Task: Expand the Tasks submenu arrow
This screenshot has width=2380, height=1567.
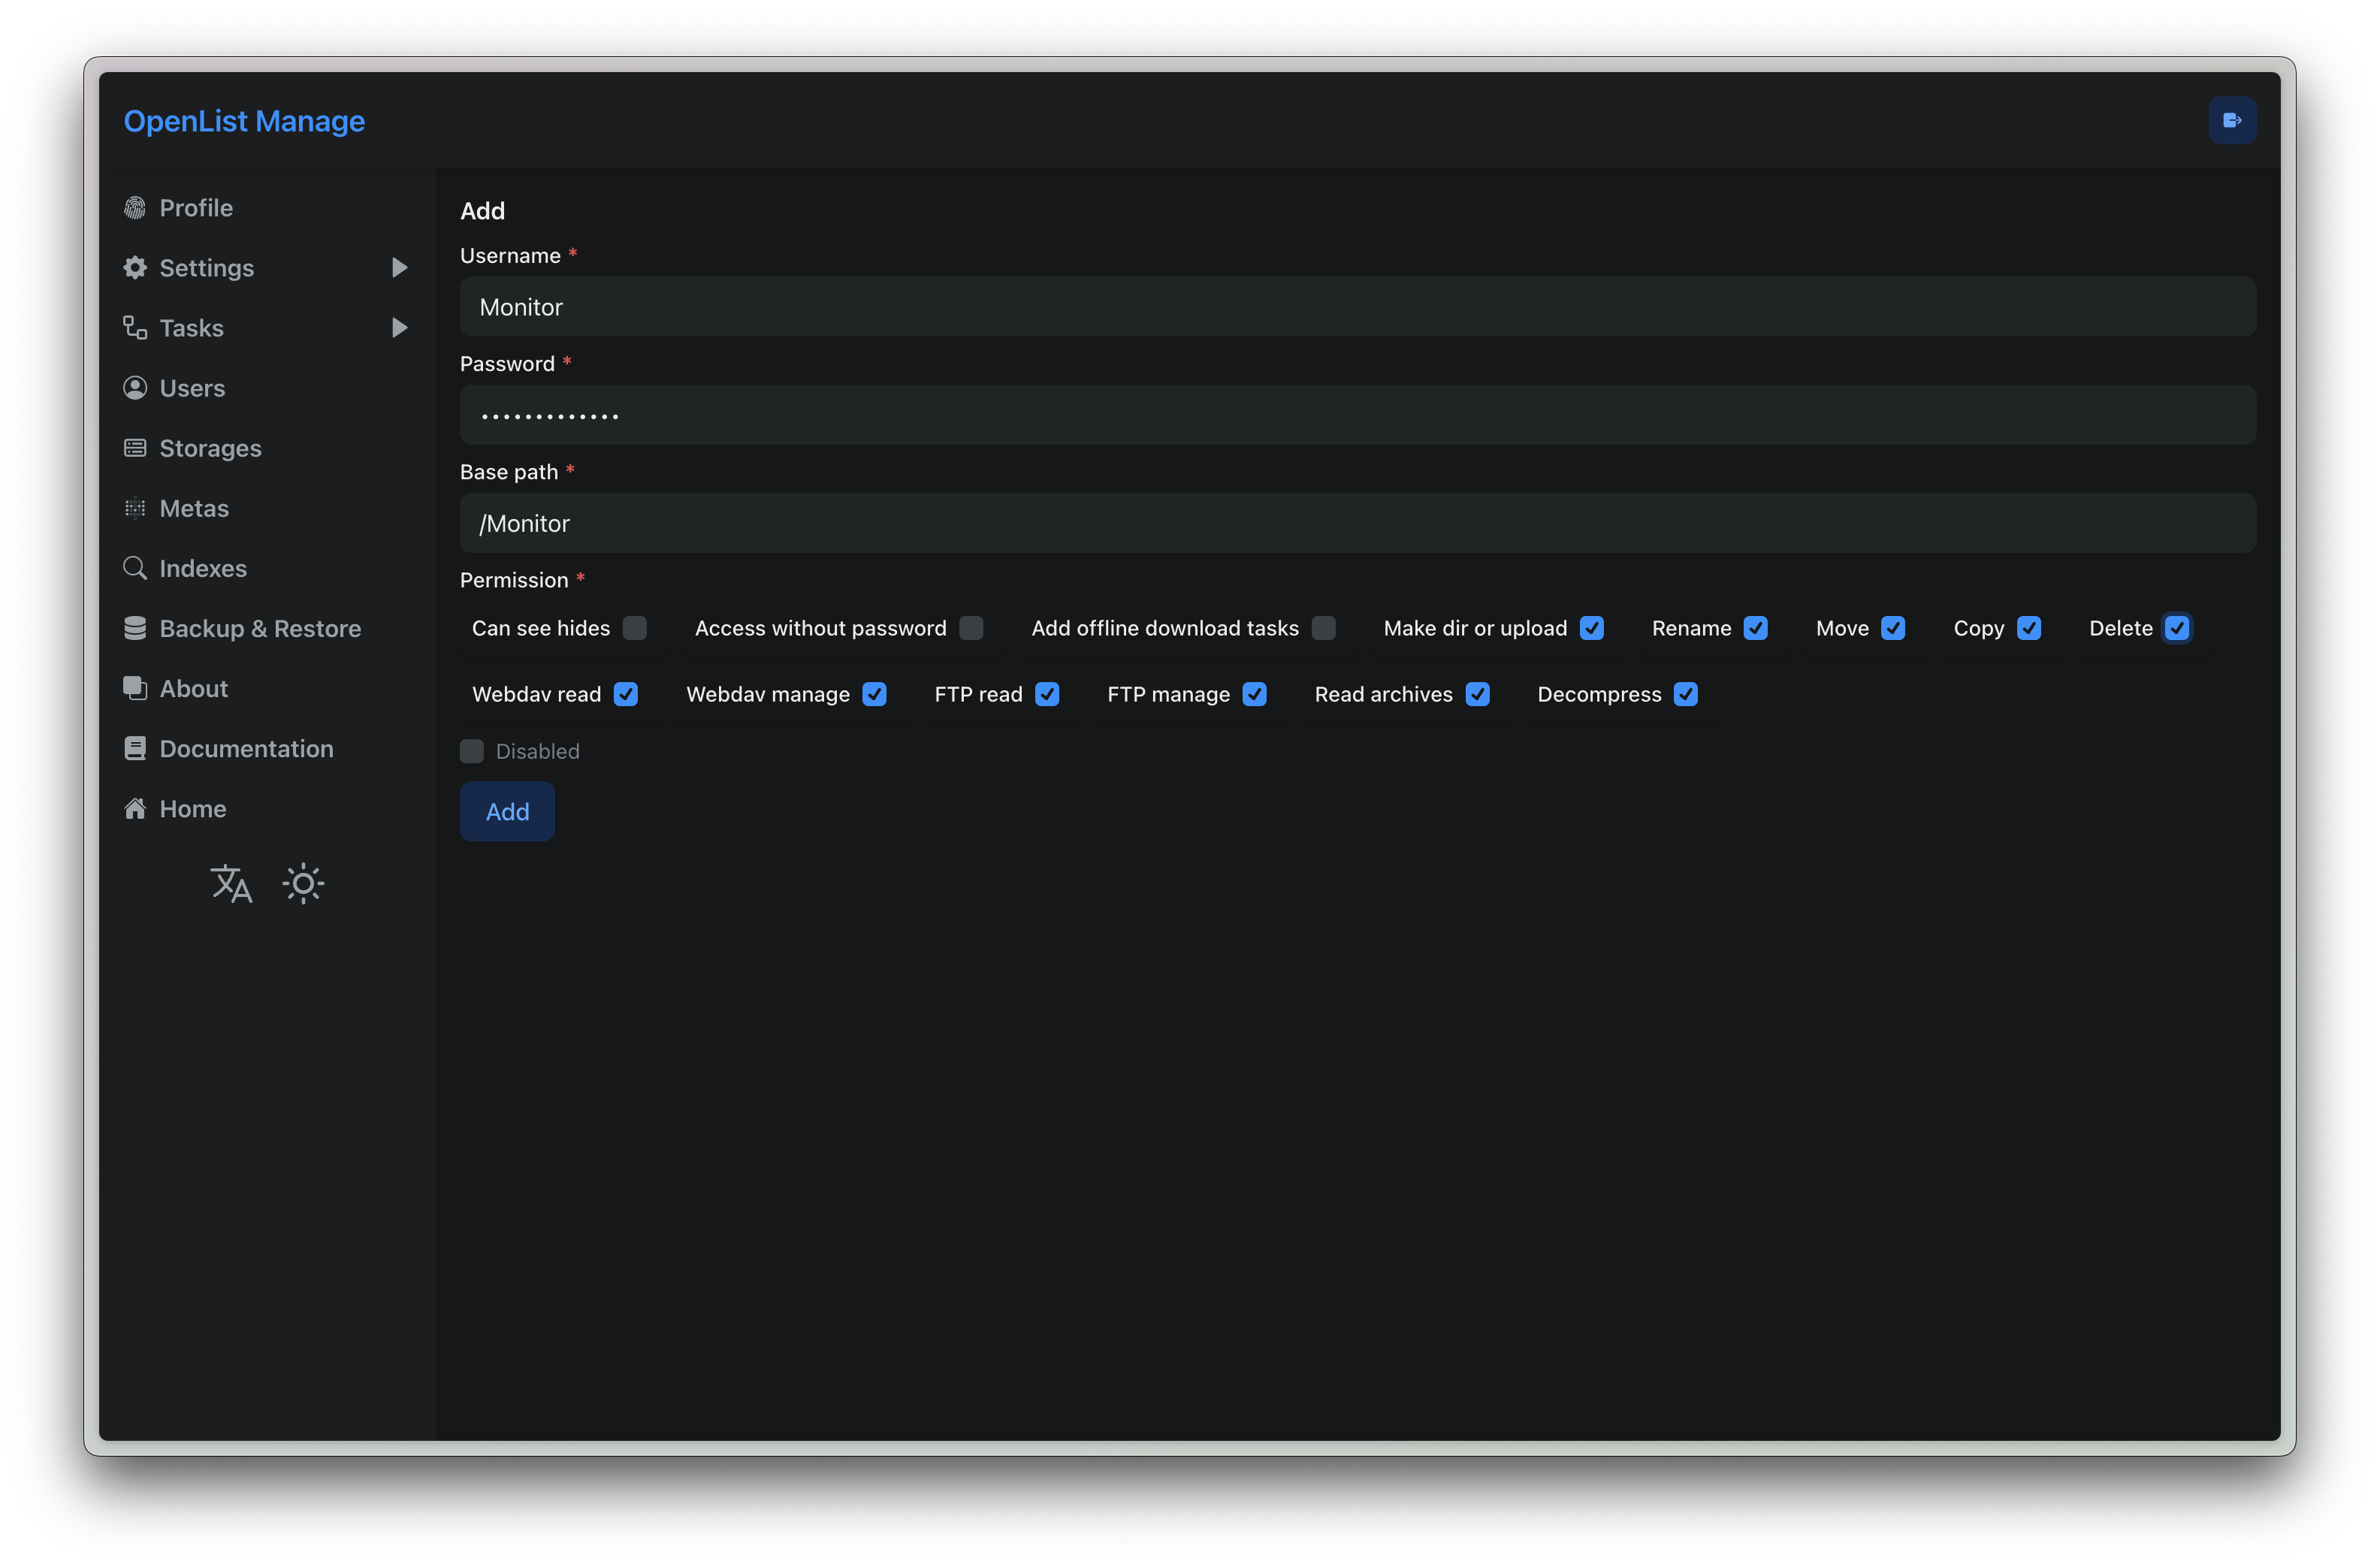Action: click(399, 328)
